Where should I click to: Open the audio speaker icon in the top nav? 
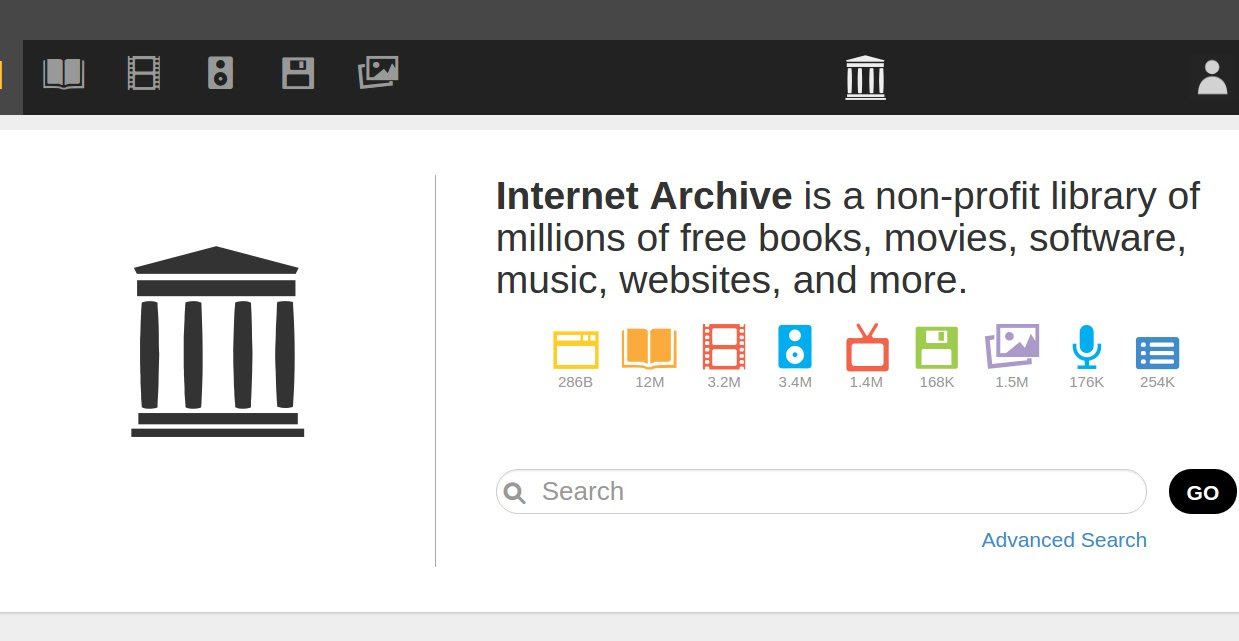(221, 74)
